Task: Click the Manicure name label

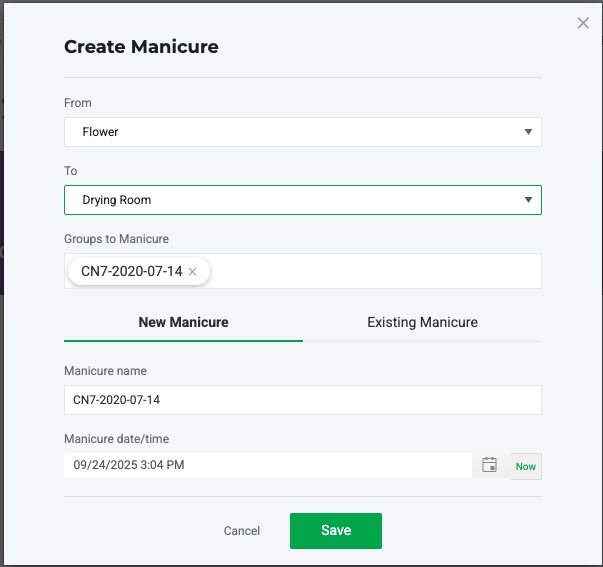Action: (105, 371)
